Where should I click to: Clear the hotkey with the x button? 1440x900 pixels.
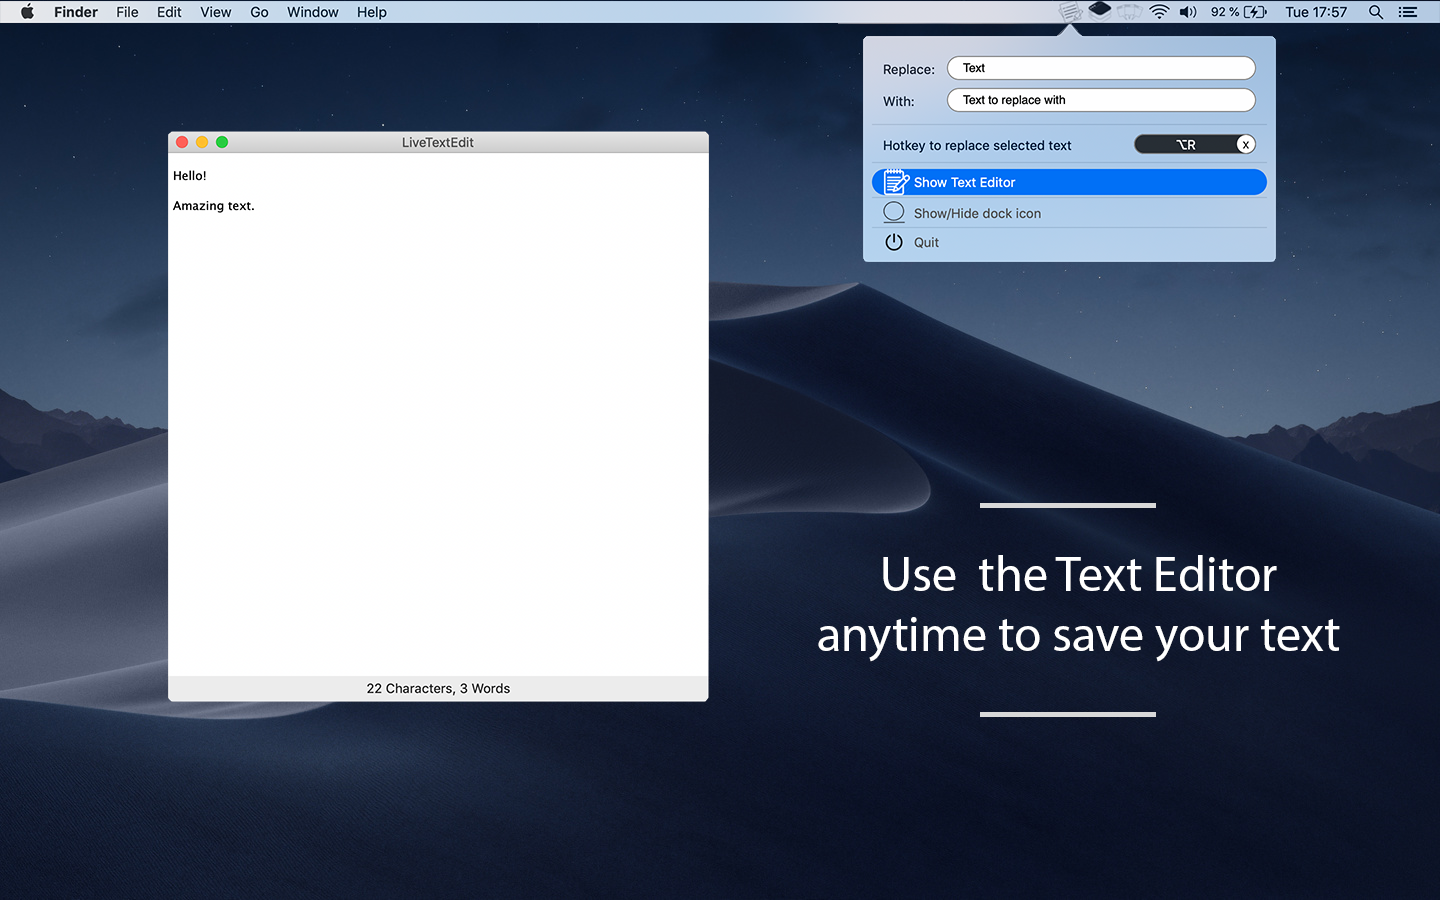[1245, 144]
